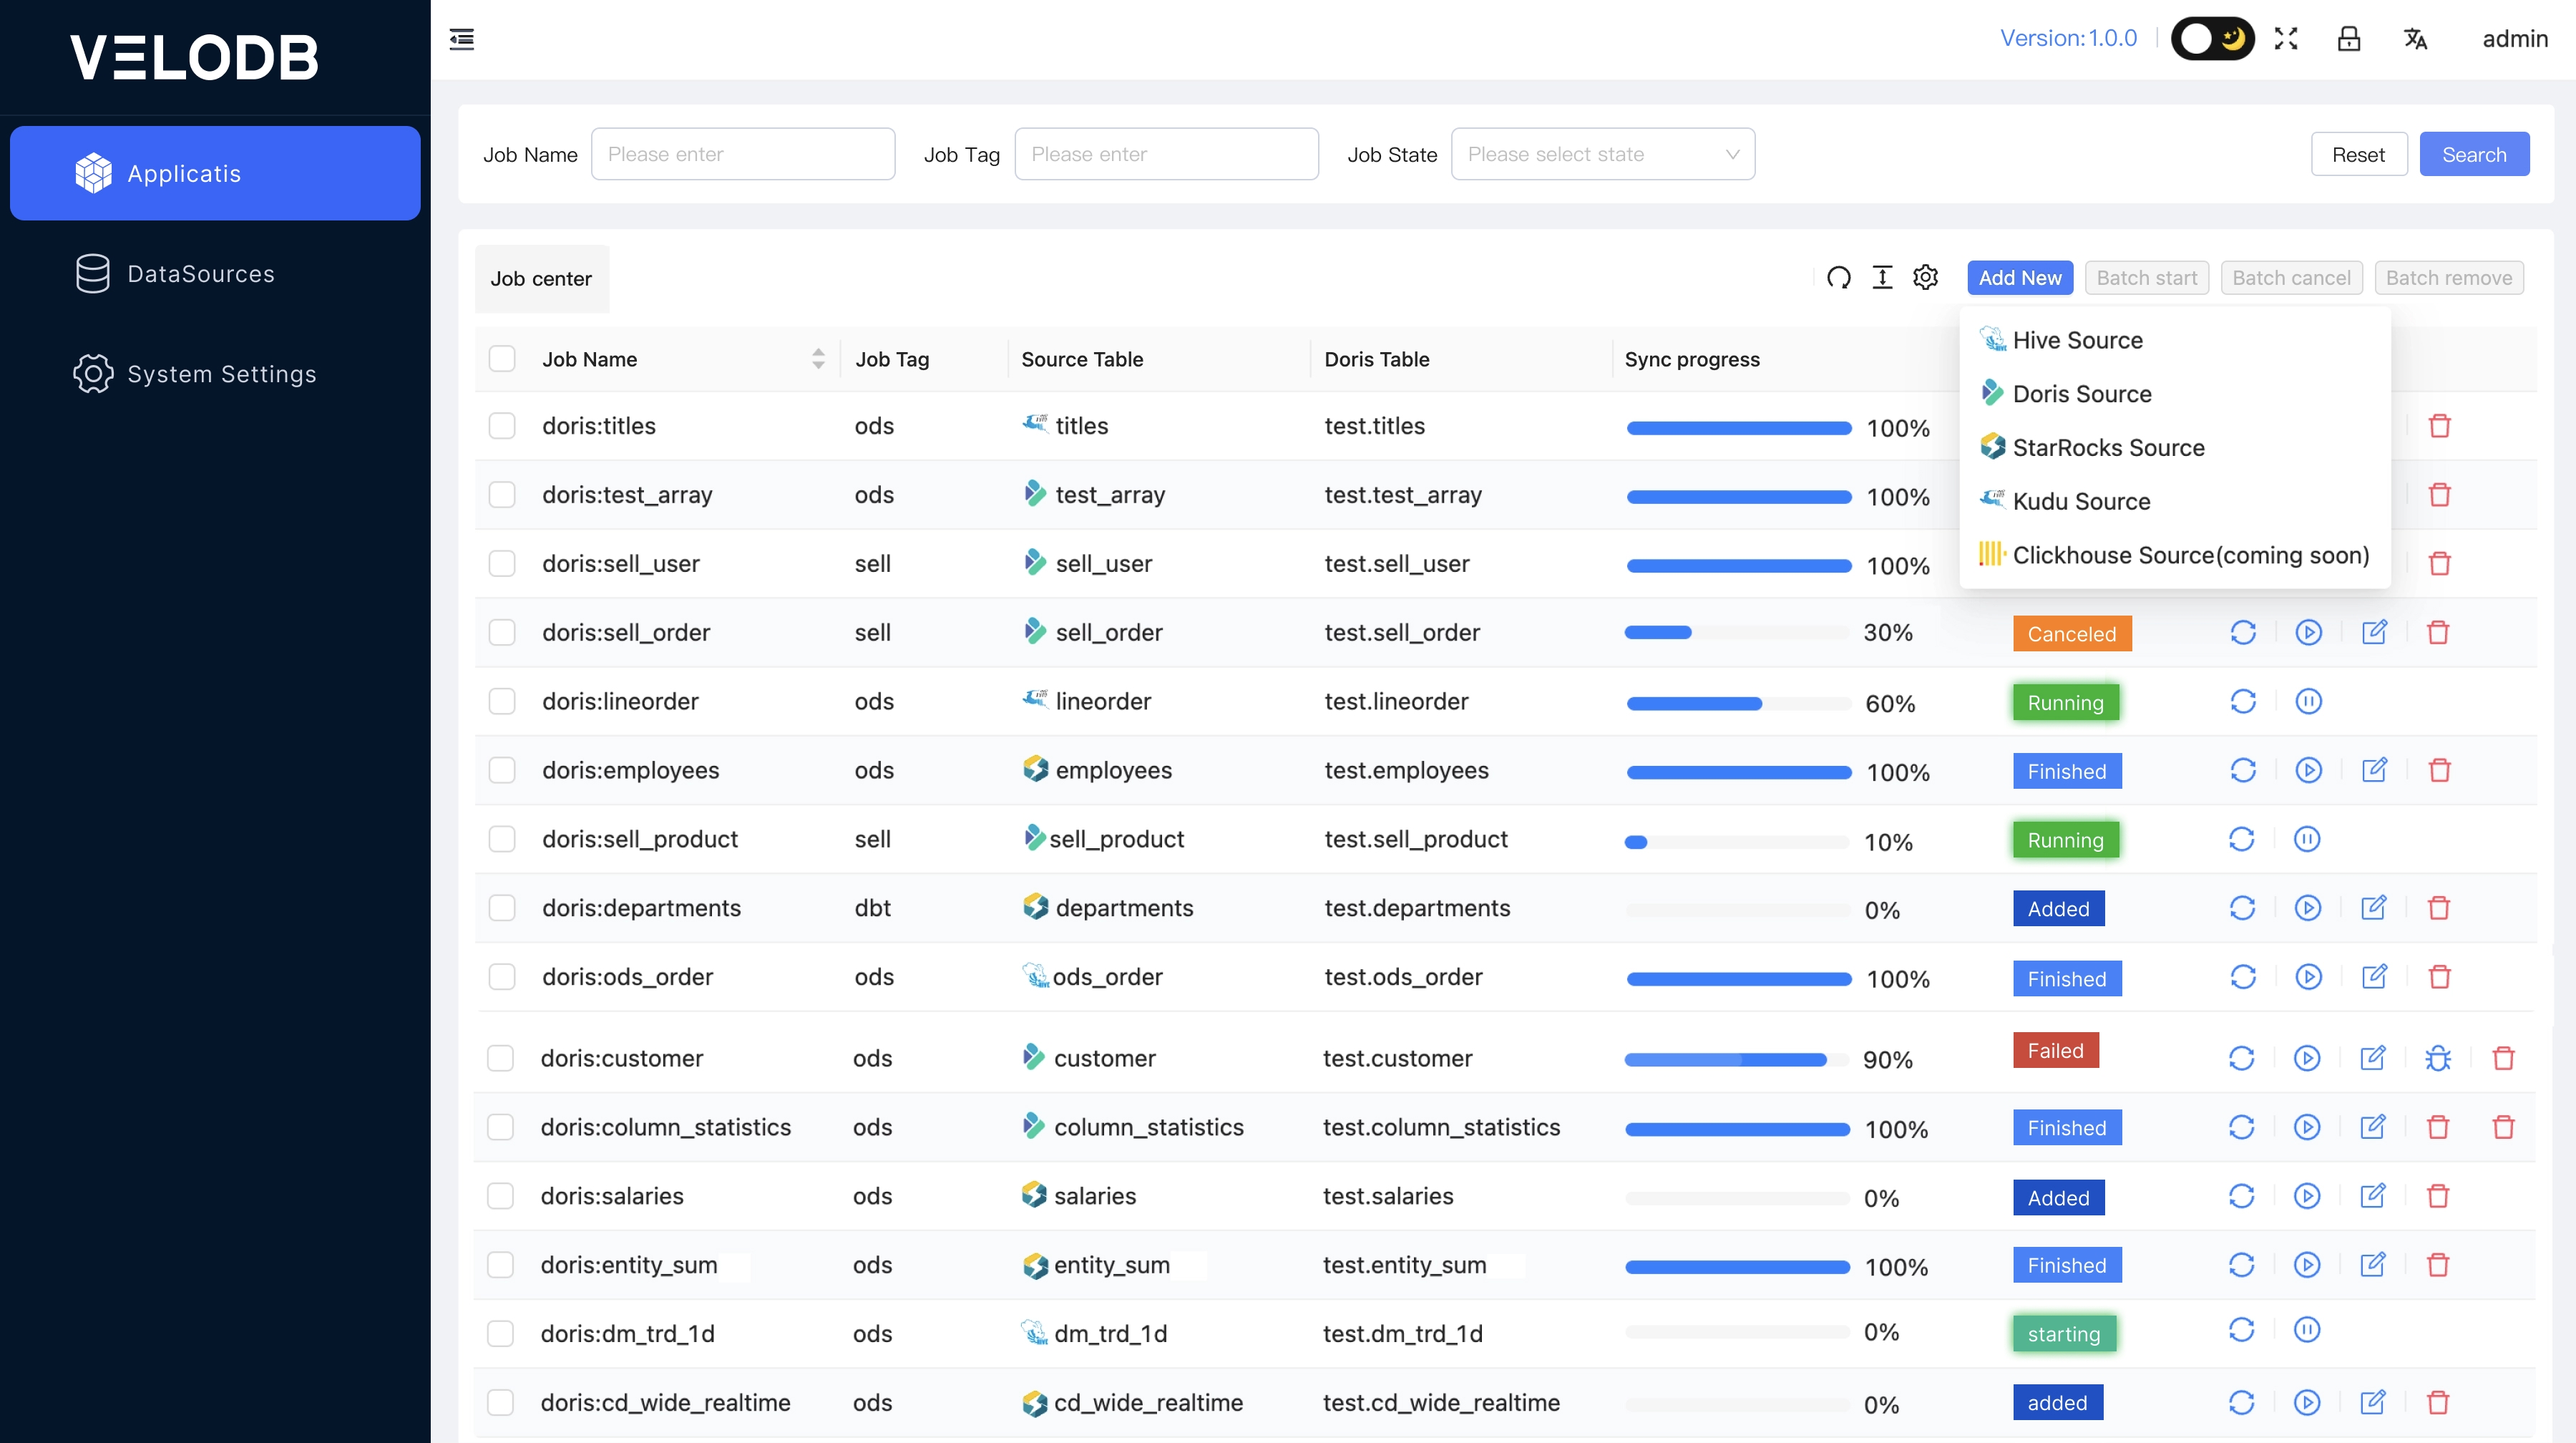This screenshot has width=2576, height=1443.
Task: Open DataSources in the sidebar
Action: coord(200,274)
